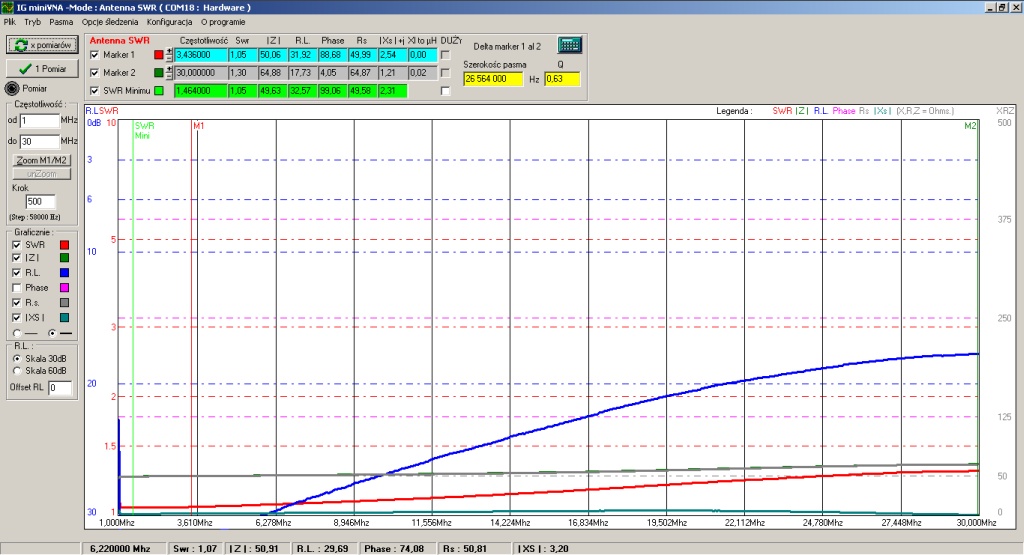This screenshot has width=1024, height=555.
Task: Click the Marker 2 green color square
Action: click(158, 73)
